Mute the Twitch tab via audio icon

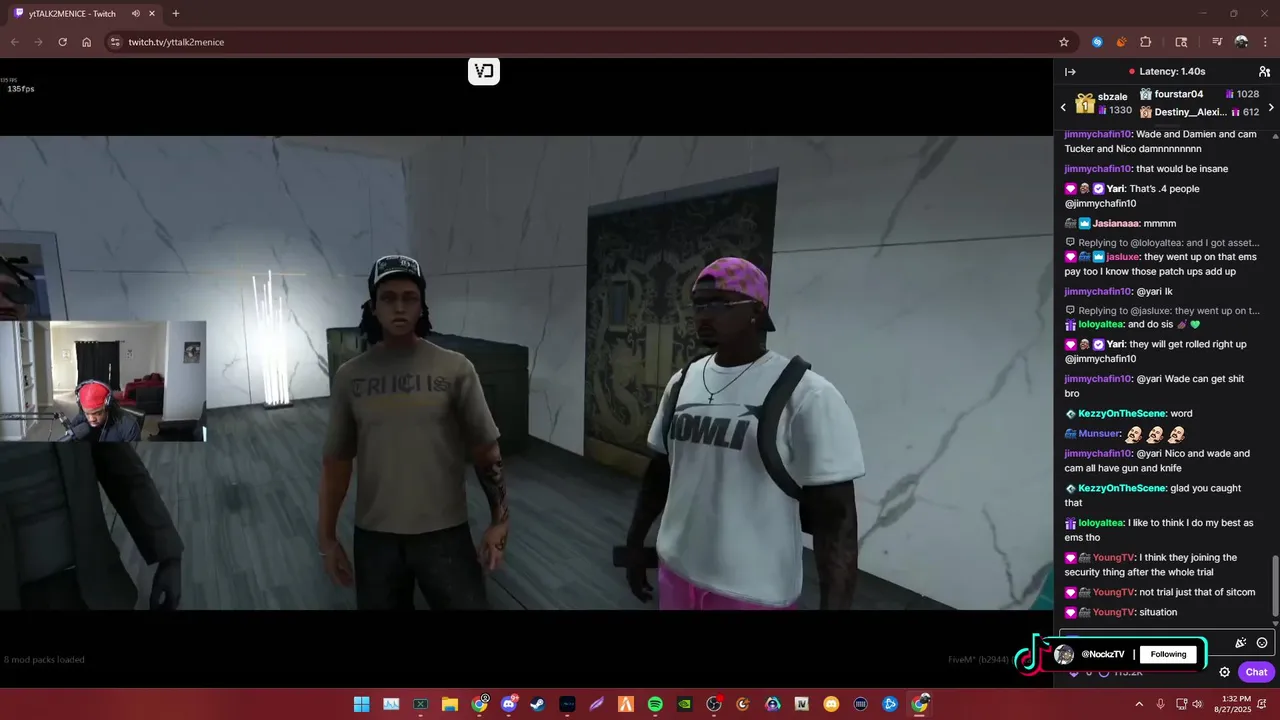point(136,14)
